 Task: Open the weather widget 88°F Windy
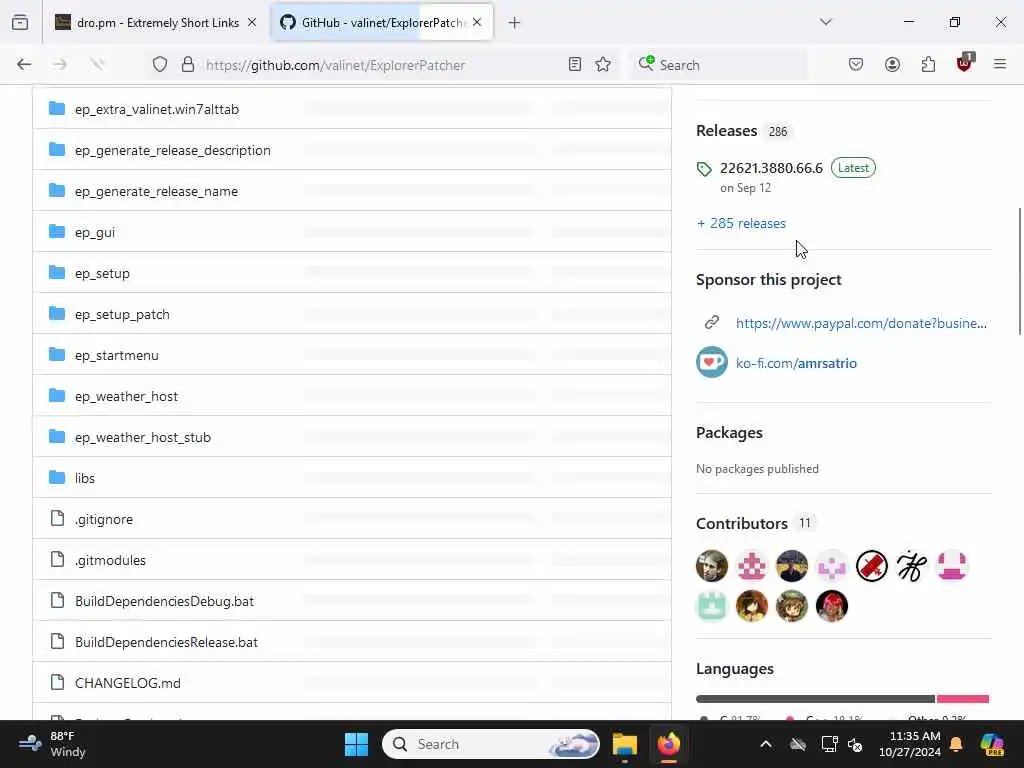52,744
